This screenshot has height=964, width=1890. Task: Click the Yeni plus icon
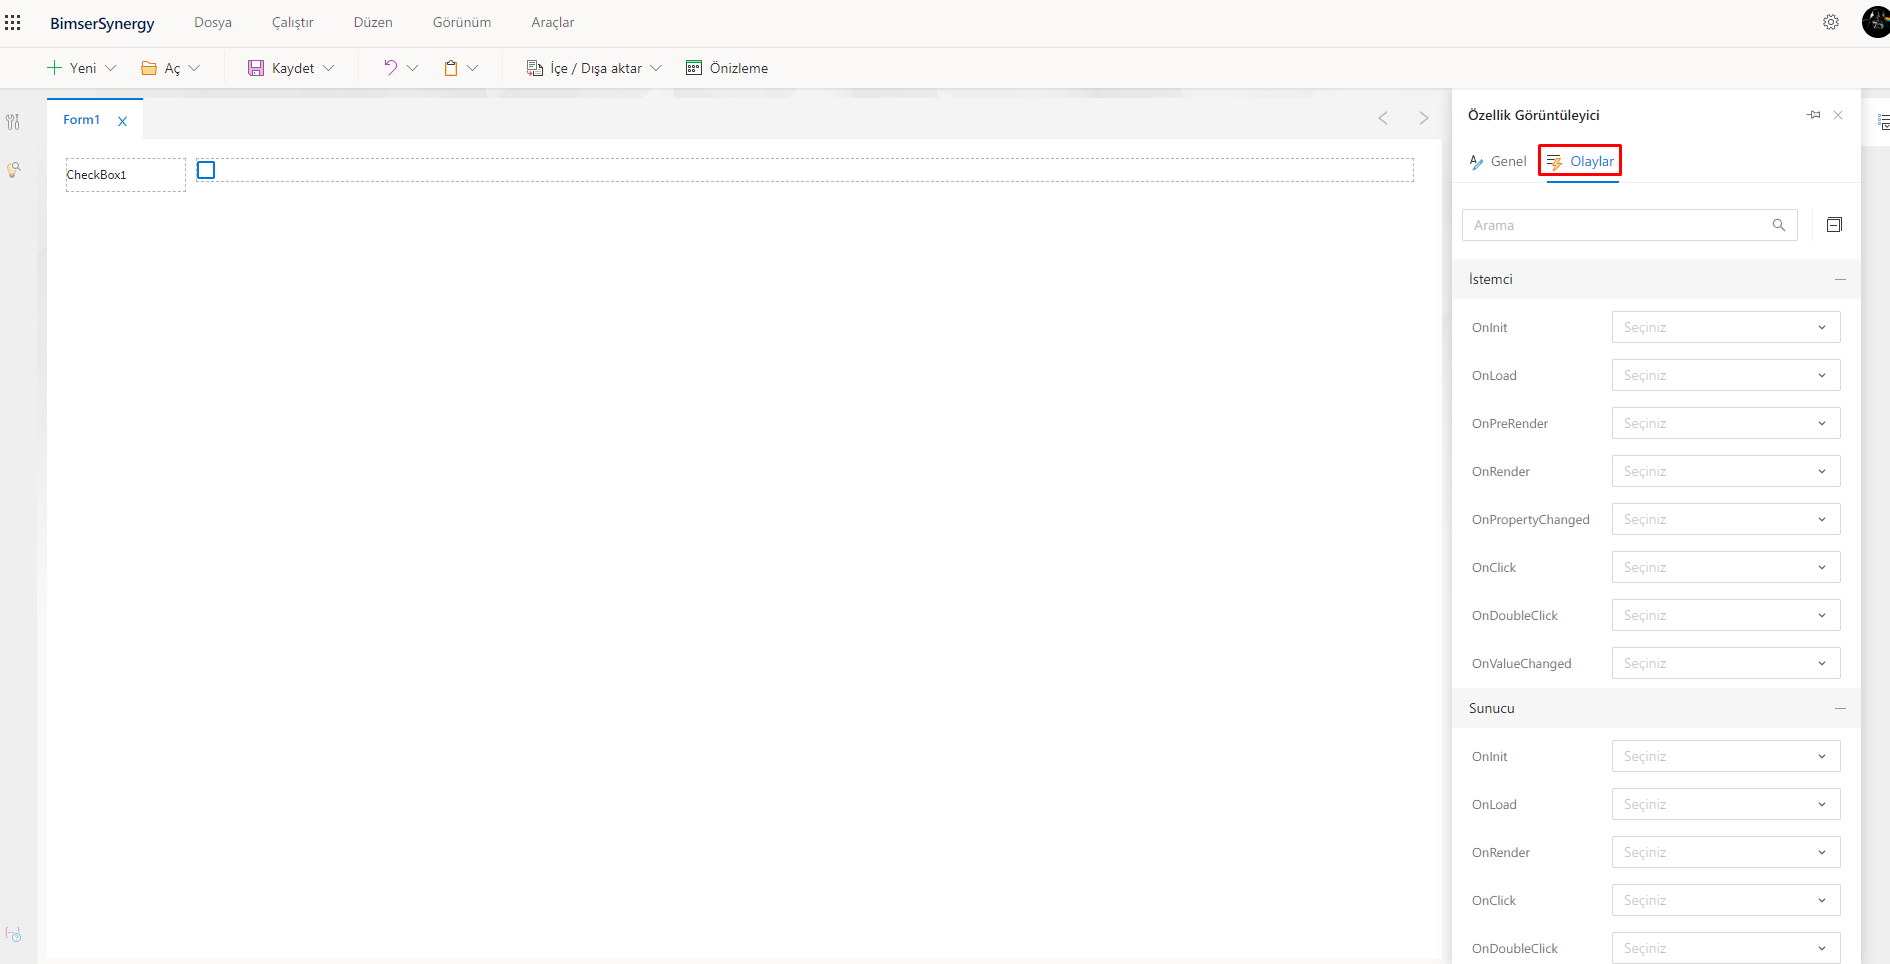[x=55, y=68]
